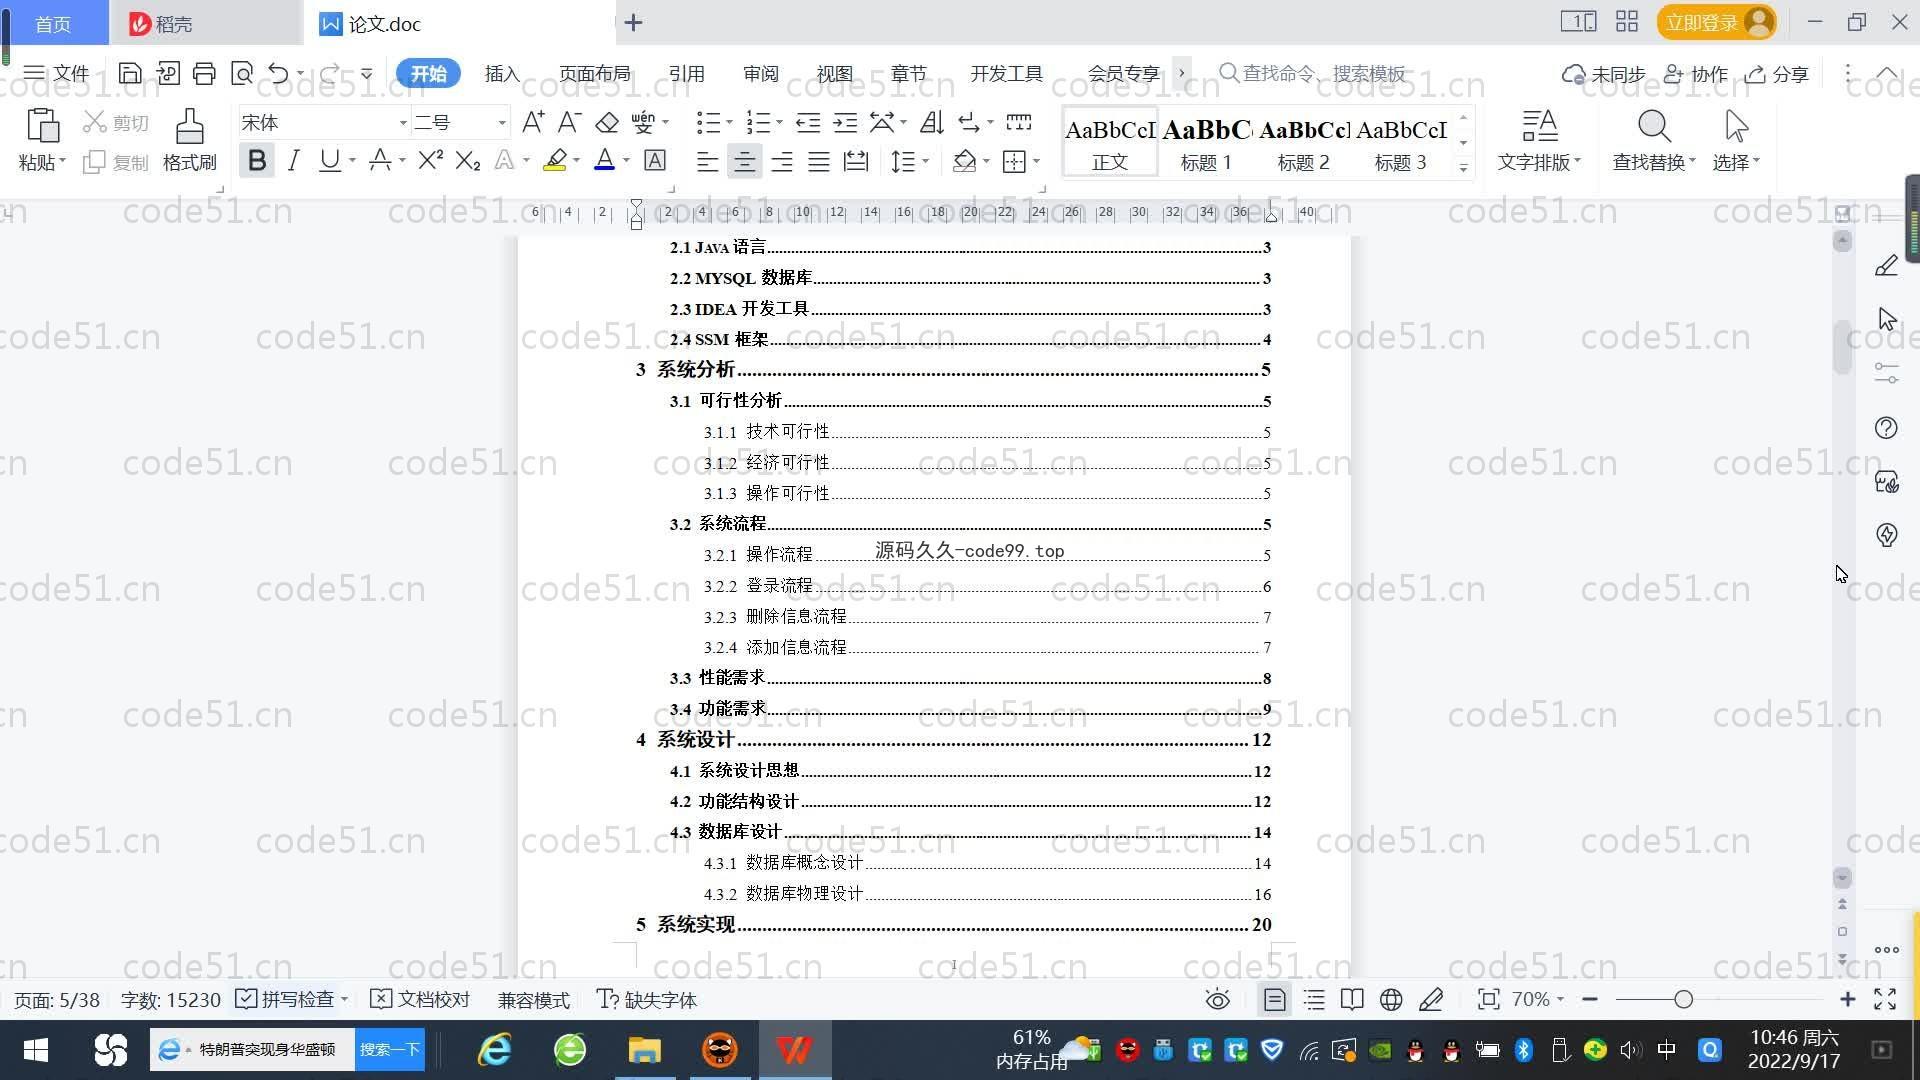Switch to outline view icon
This screenshot has height=1080, width=1920.
tap(1314, 999)
